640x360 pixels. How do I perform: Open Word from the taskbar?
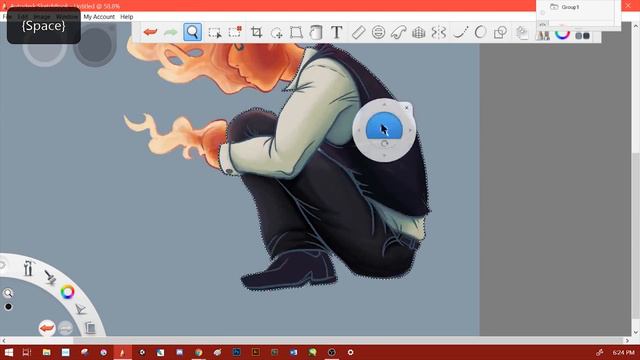click(x=293, y=352)
